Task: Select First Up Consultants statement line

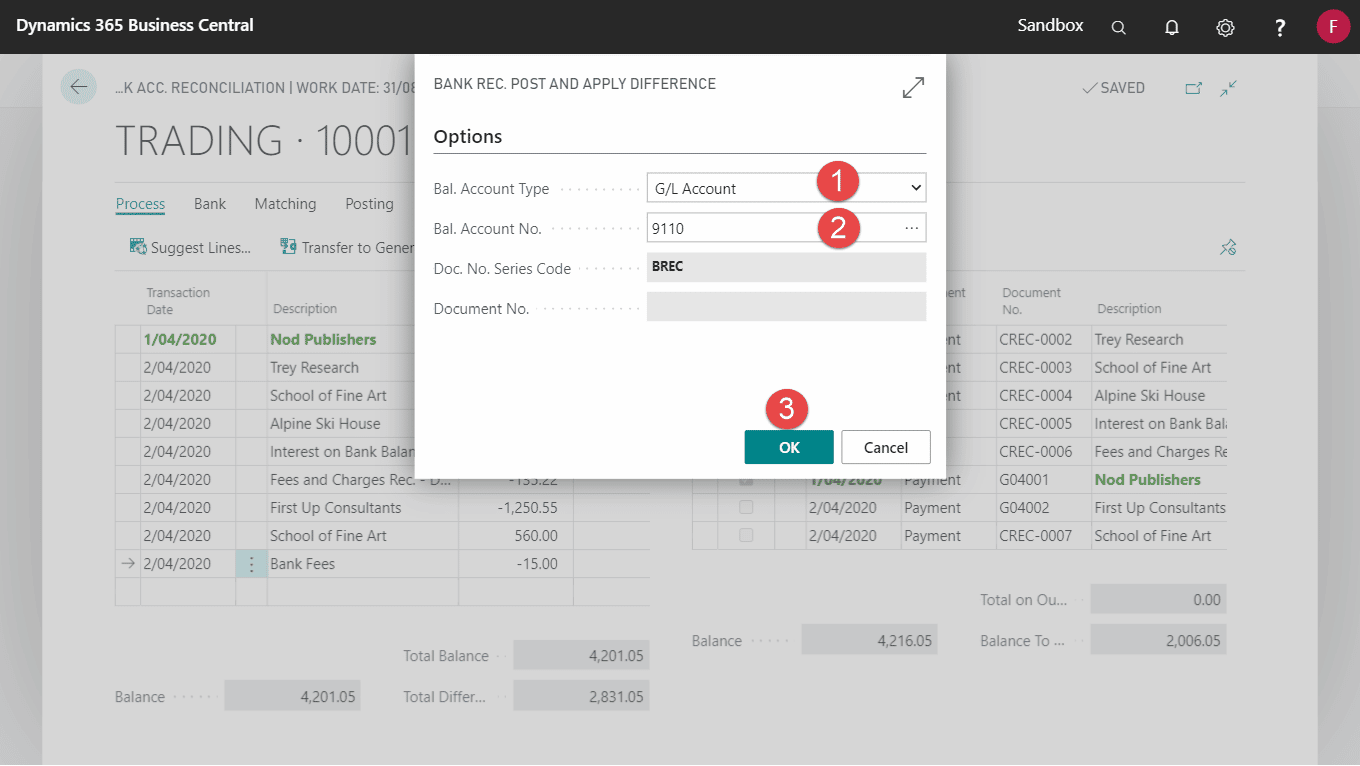Action: 335,508
